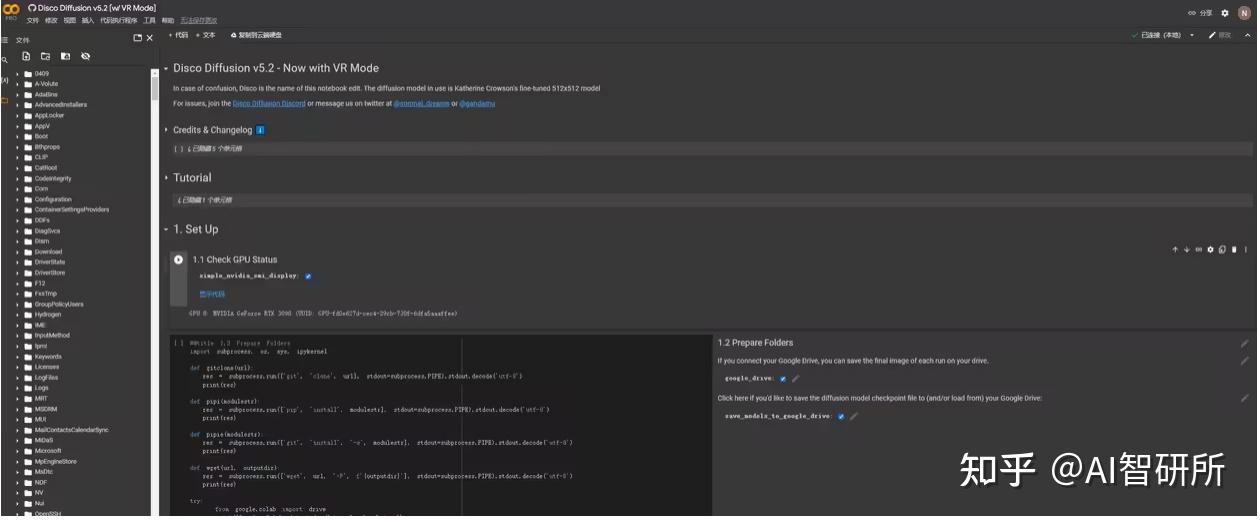
Task: Open the 视图 (View) menu
Action: [69, 20]
